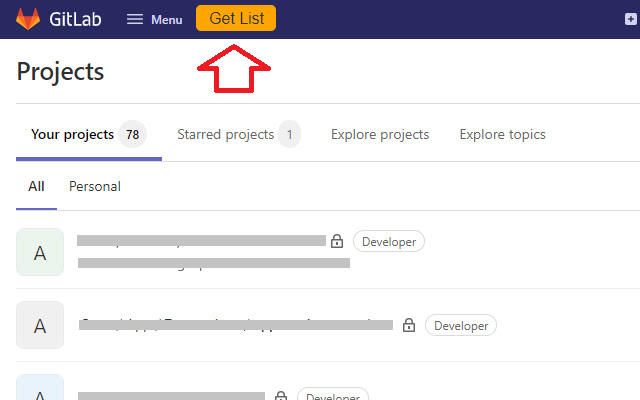Click the second project's Developer badge
The height and width of the screenshot is (400, 640).
461,325
